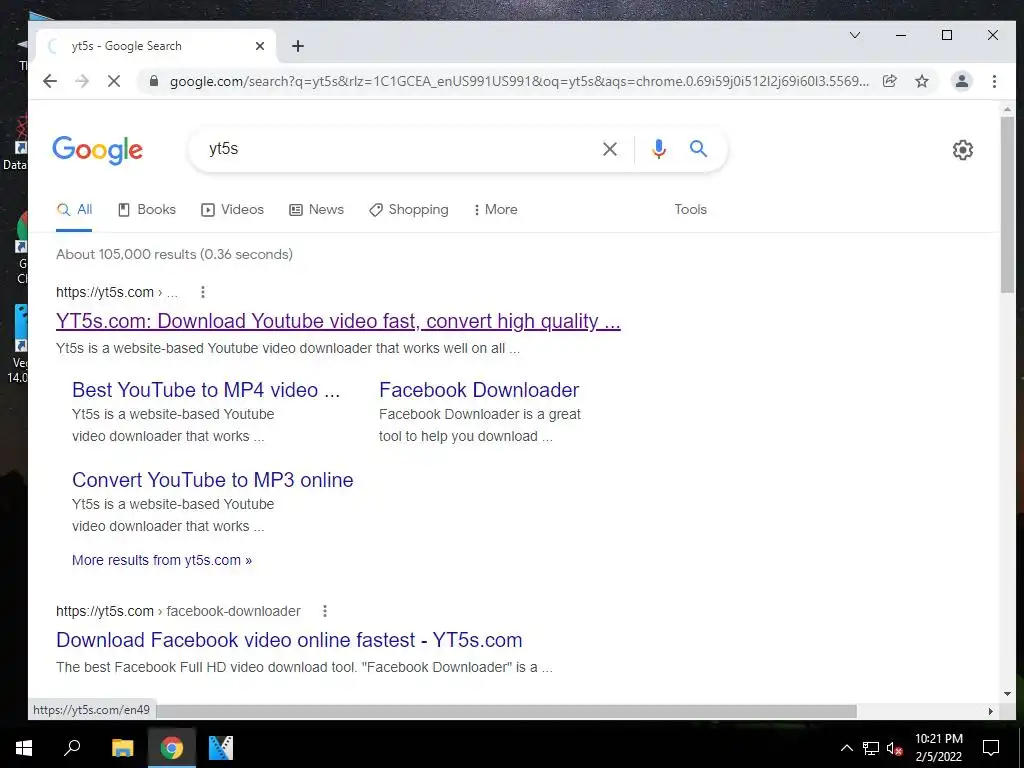This screenshot has width=1024, height=768.
Task: View site information lock icon
Action: tap(154, 81)
